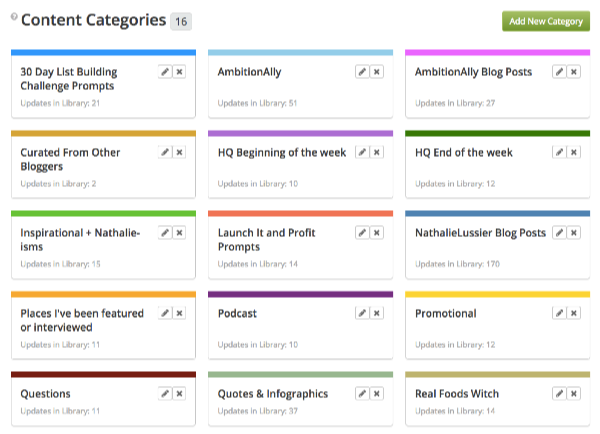Remove the Real Foods Witch category
Viewport: 600px width, 434px height.
pyautogui.click(x=575, y=393)
